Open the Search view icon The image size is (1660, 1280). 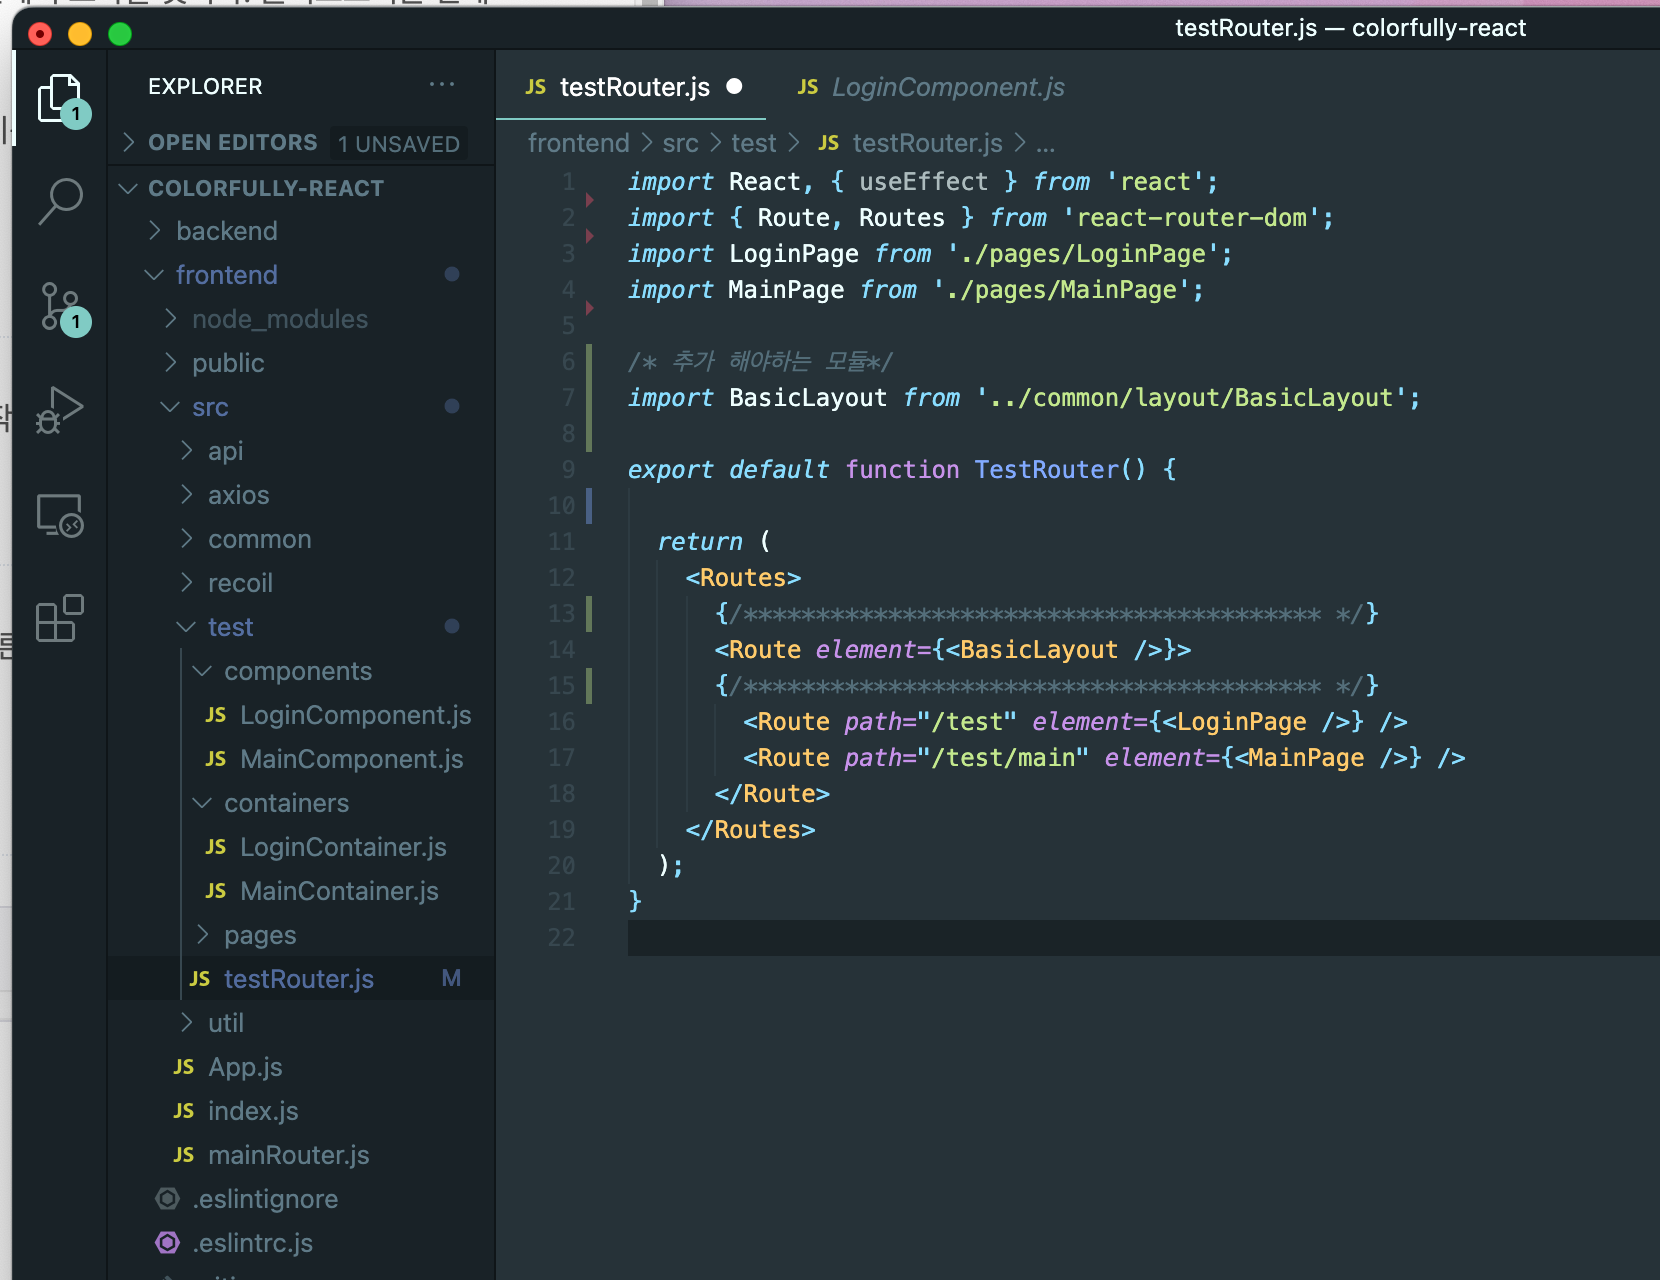tap(60, 201)
